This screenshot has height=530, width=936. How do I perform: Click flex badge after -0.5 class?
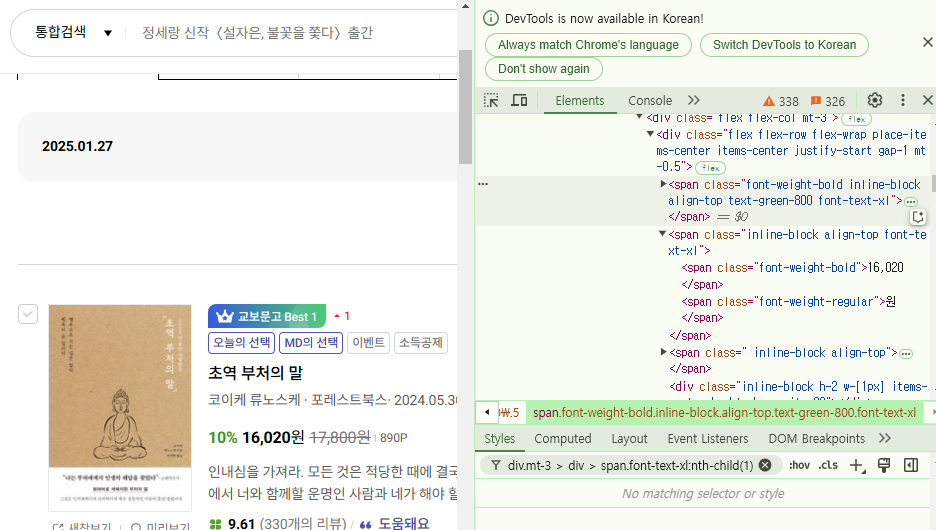(710, 168)
